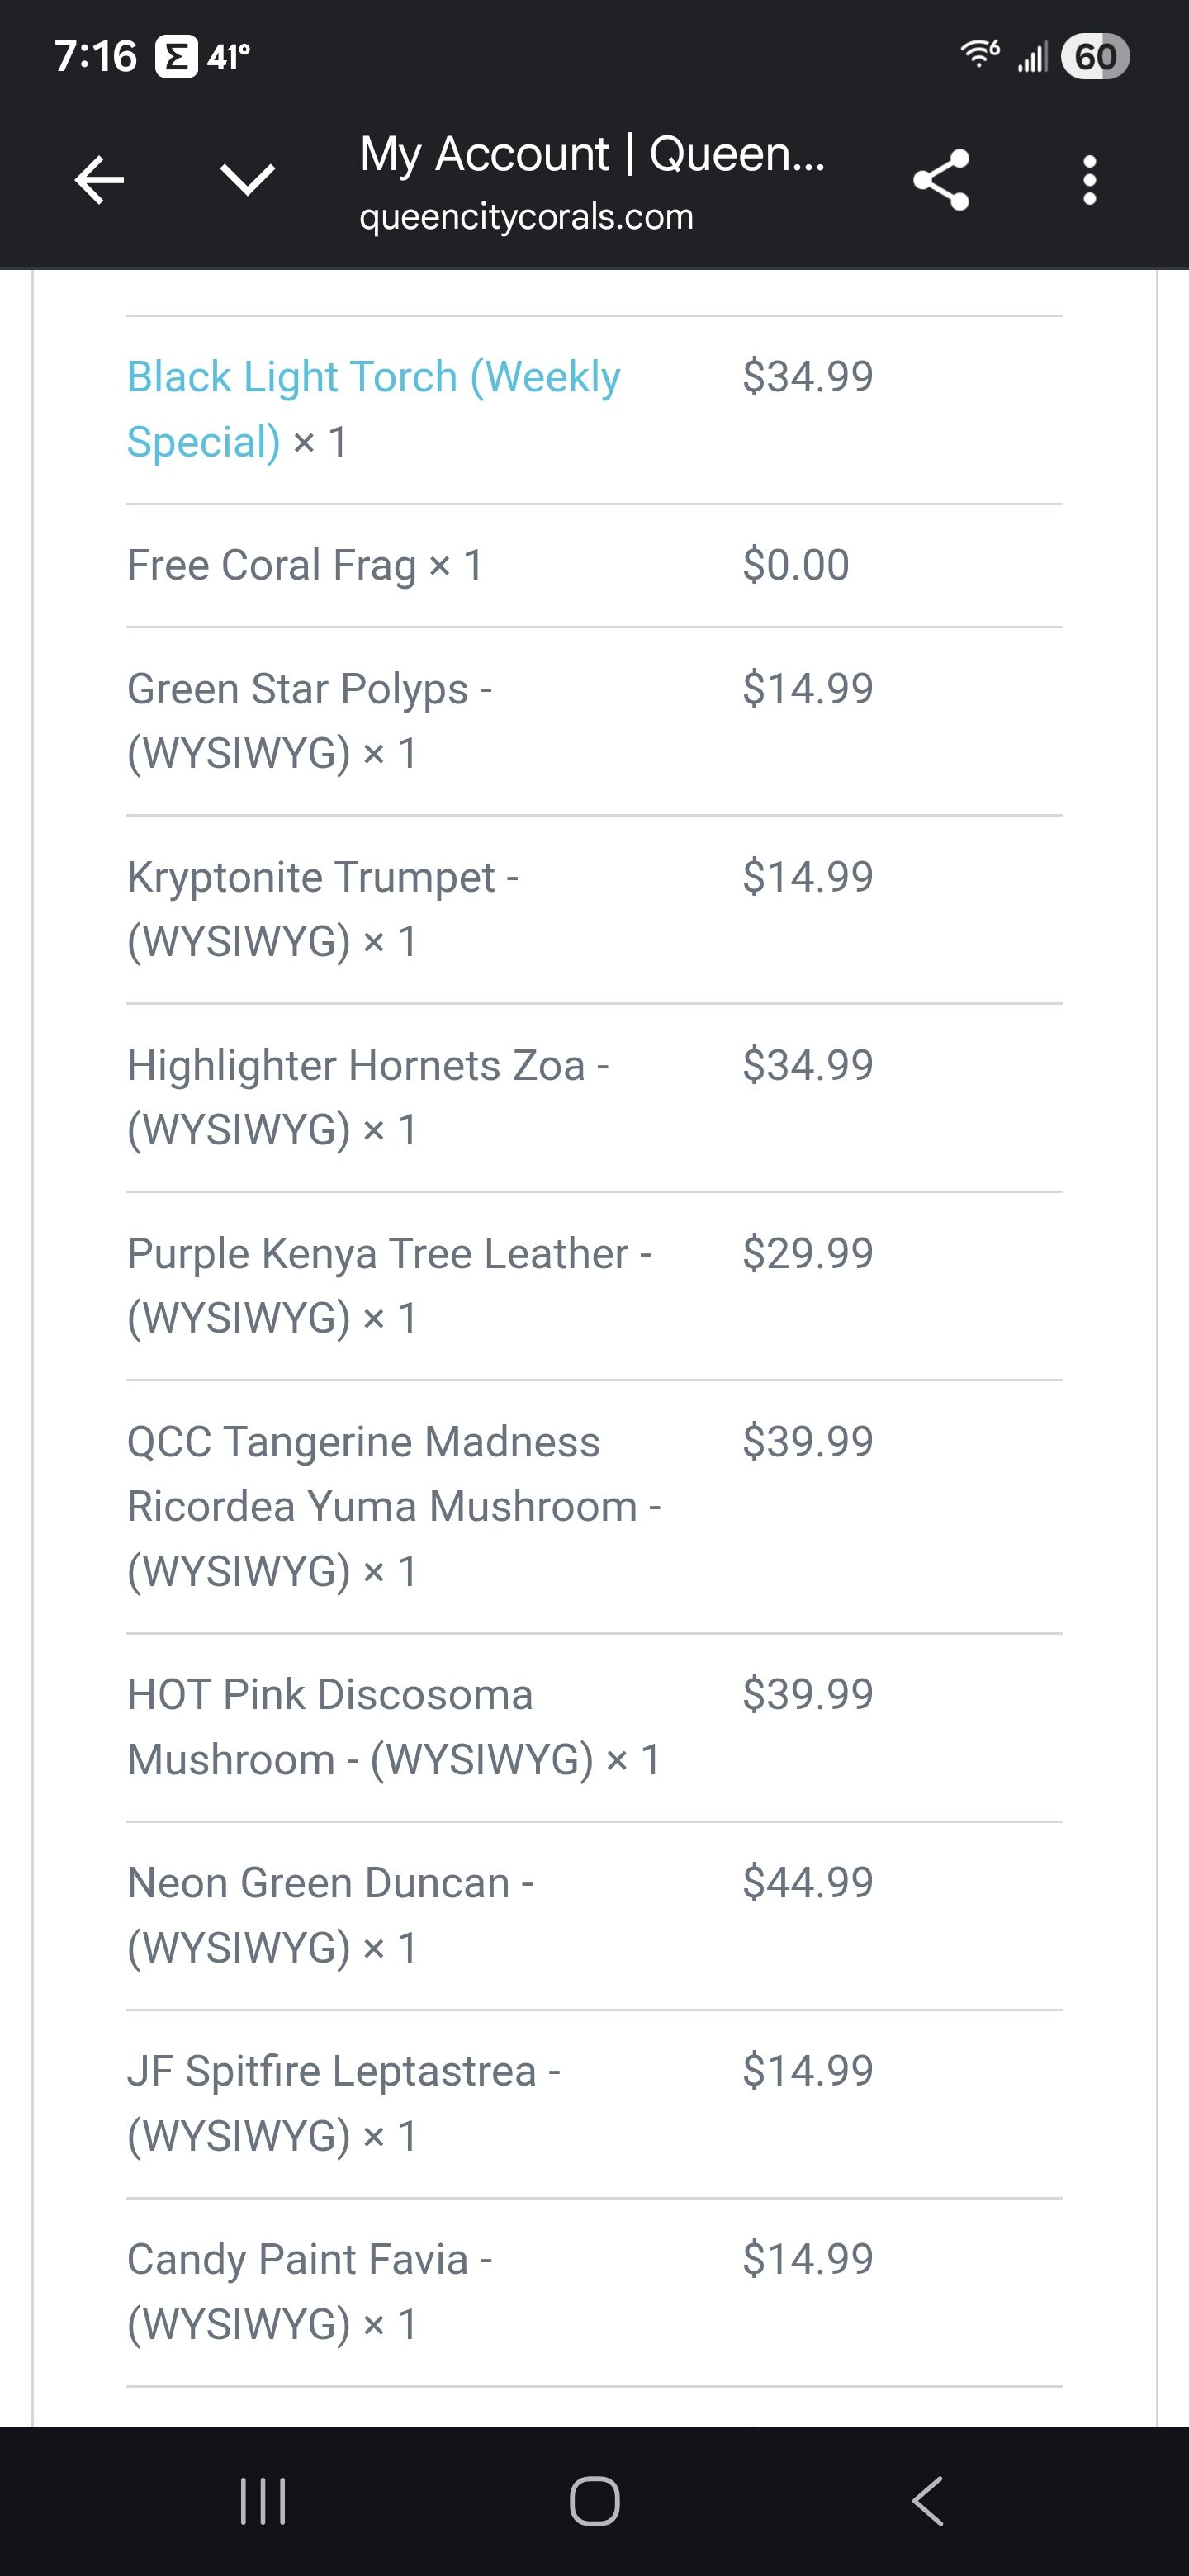Tap the Highlighter Hornets Zoa item
This screenshot has height=2576, width=1189.
[367, 1097]
